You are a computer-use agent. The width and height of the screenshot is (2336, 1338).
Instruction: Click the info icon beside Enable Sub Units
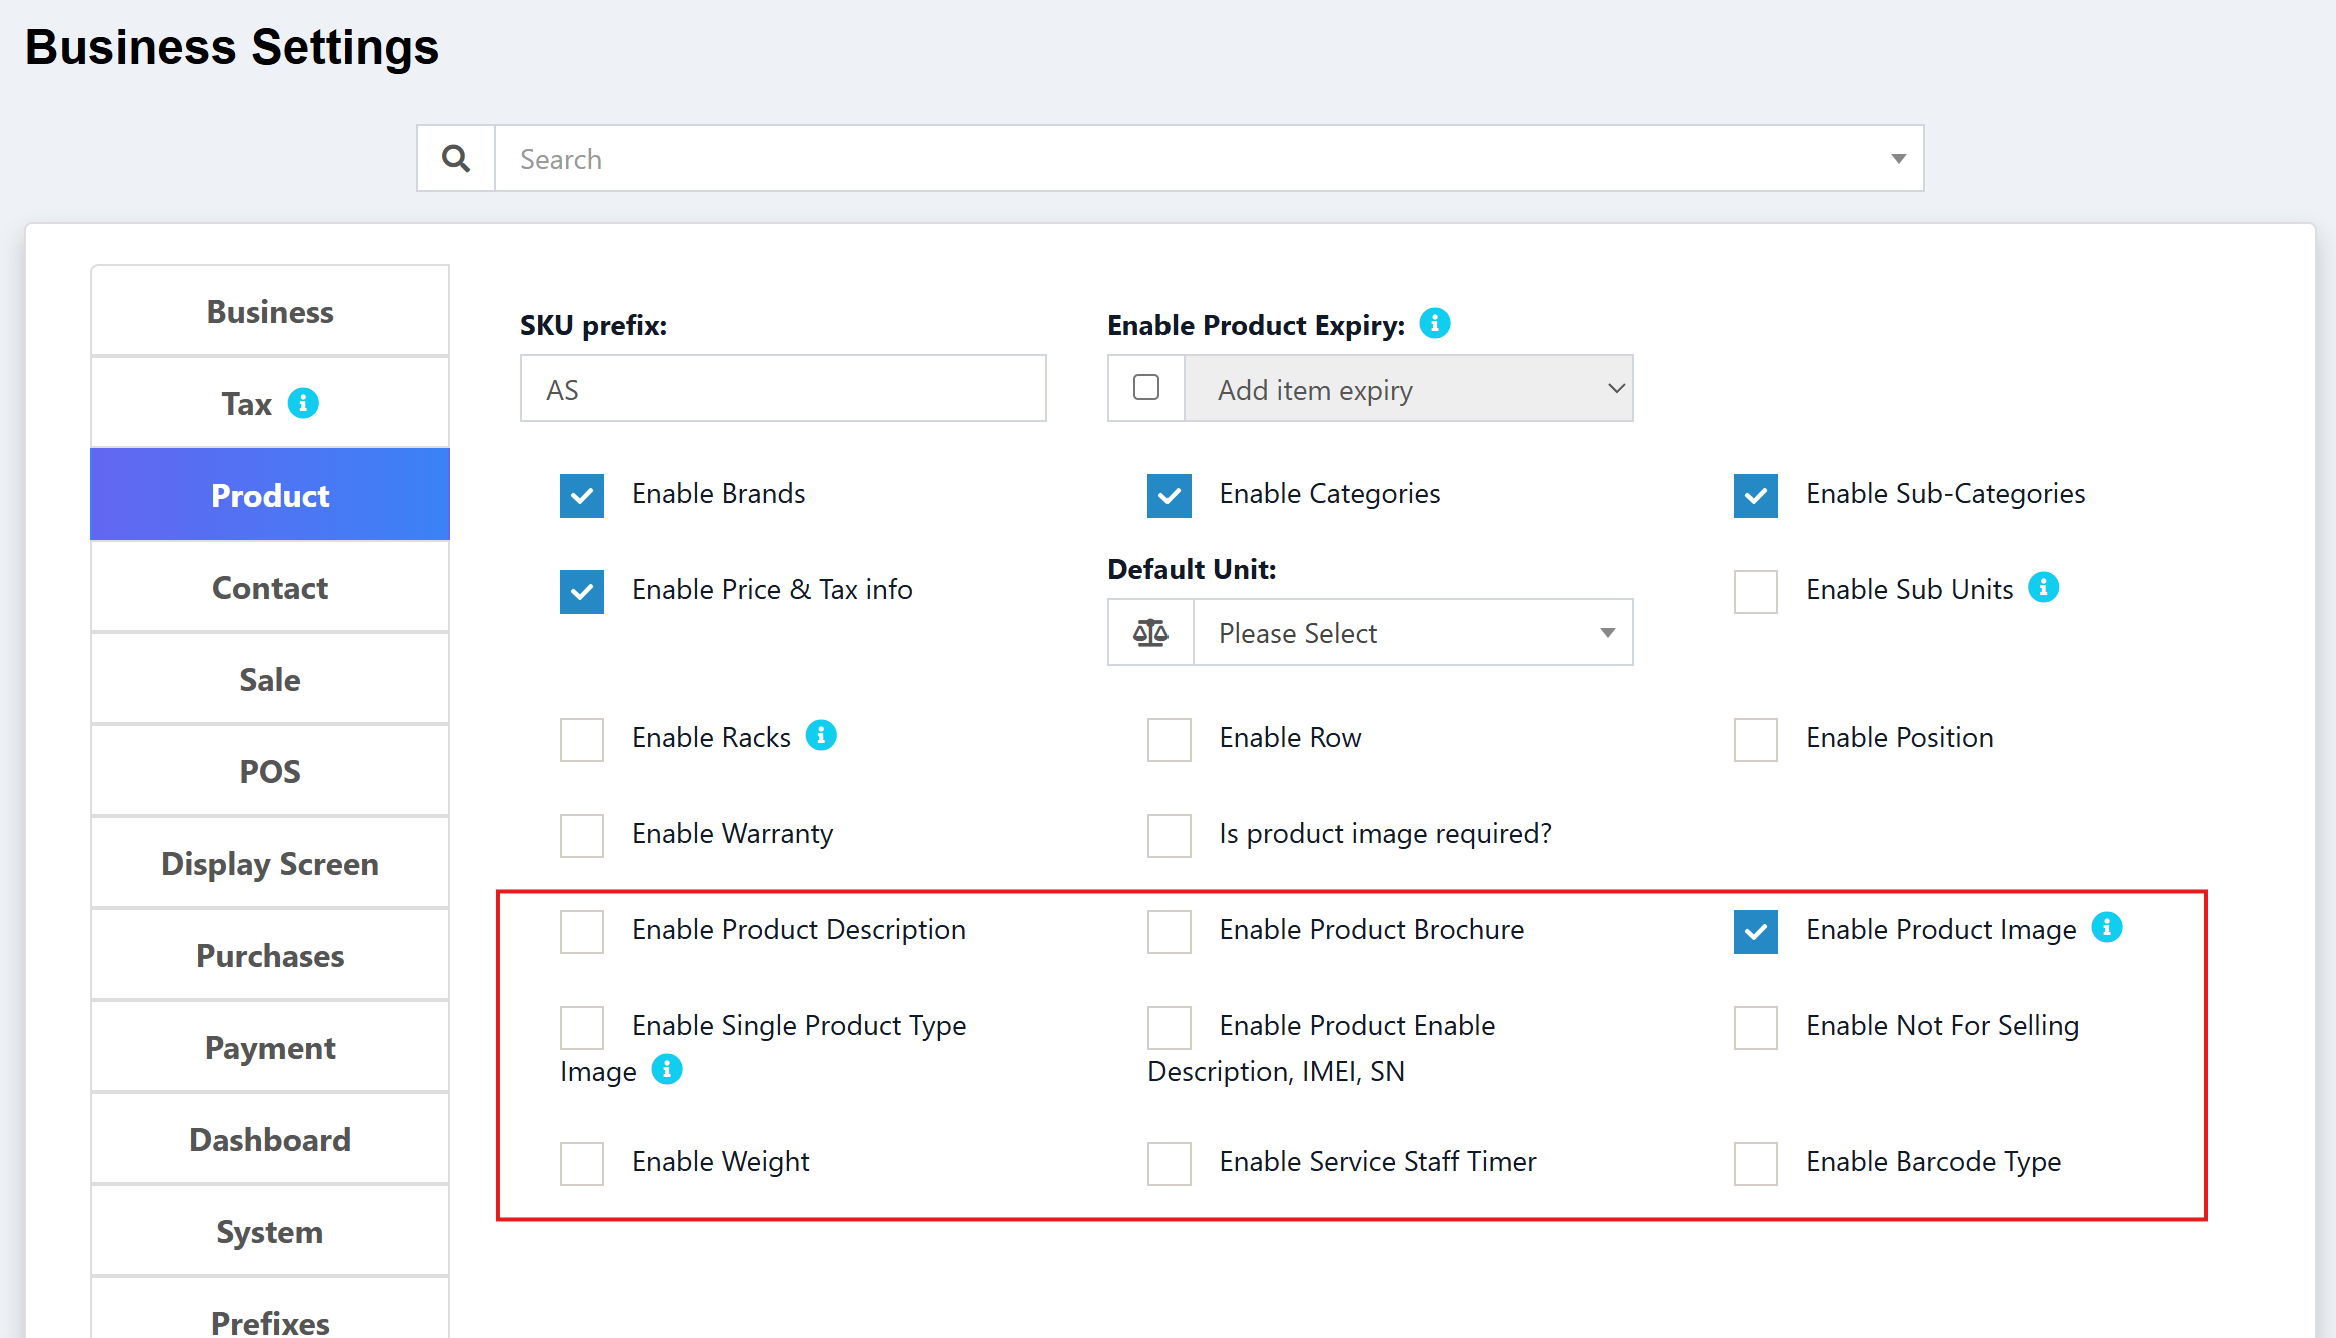click(x=2045, y=587)
